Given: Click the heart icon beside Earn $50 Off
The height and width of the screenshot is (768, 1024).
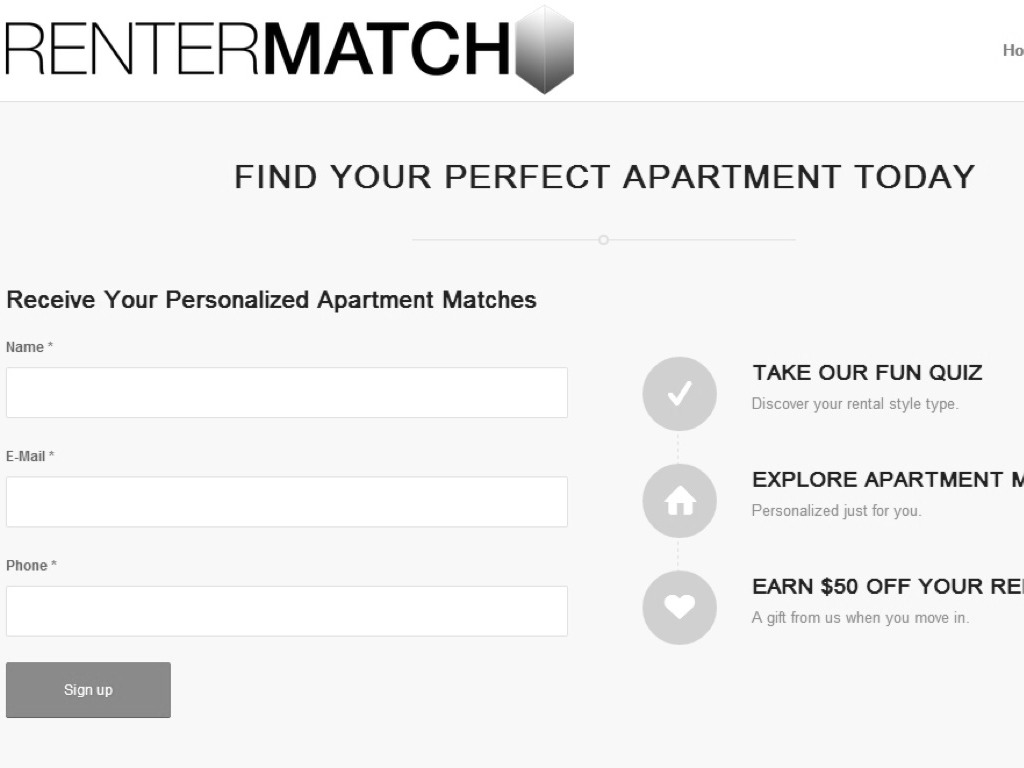Looking at the screenshot, I should point(679,607).
